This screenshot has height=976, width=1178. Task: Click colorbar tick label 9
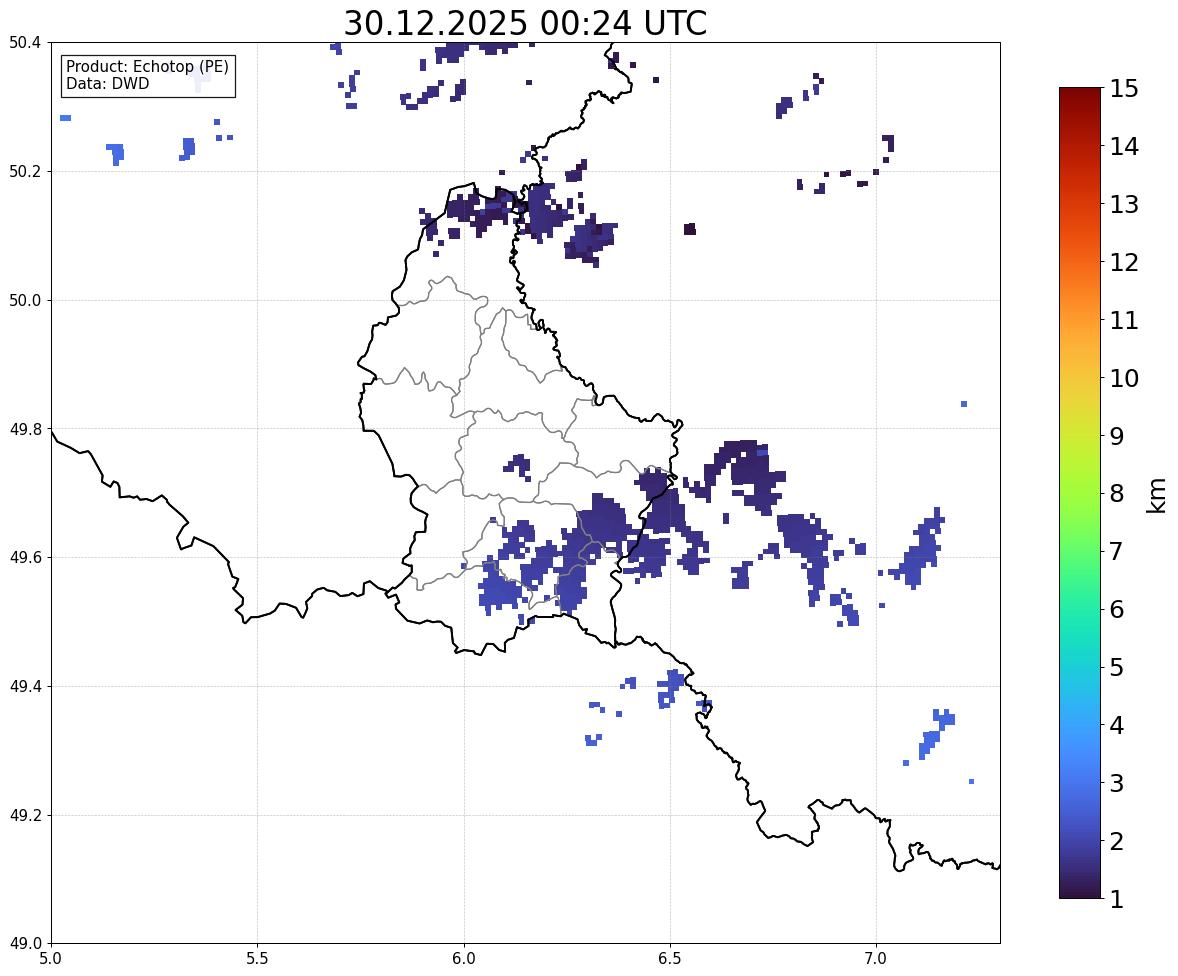coord(1117,436)
